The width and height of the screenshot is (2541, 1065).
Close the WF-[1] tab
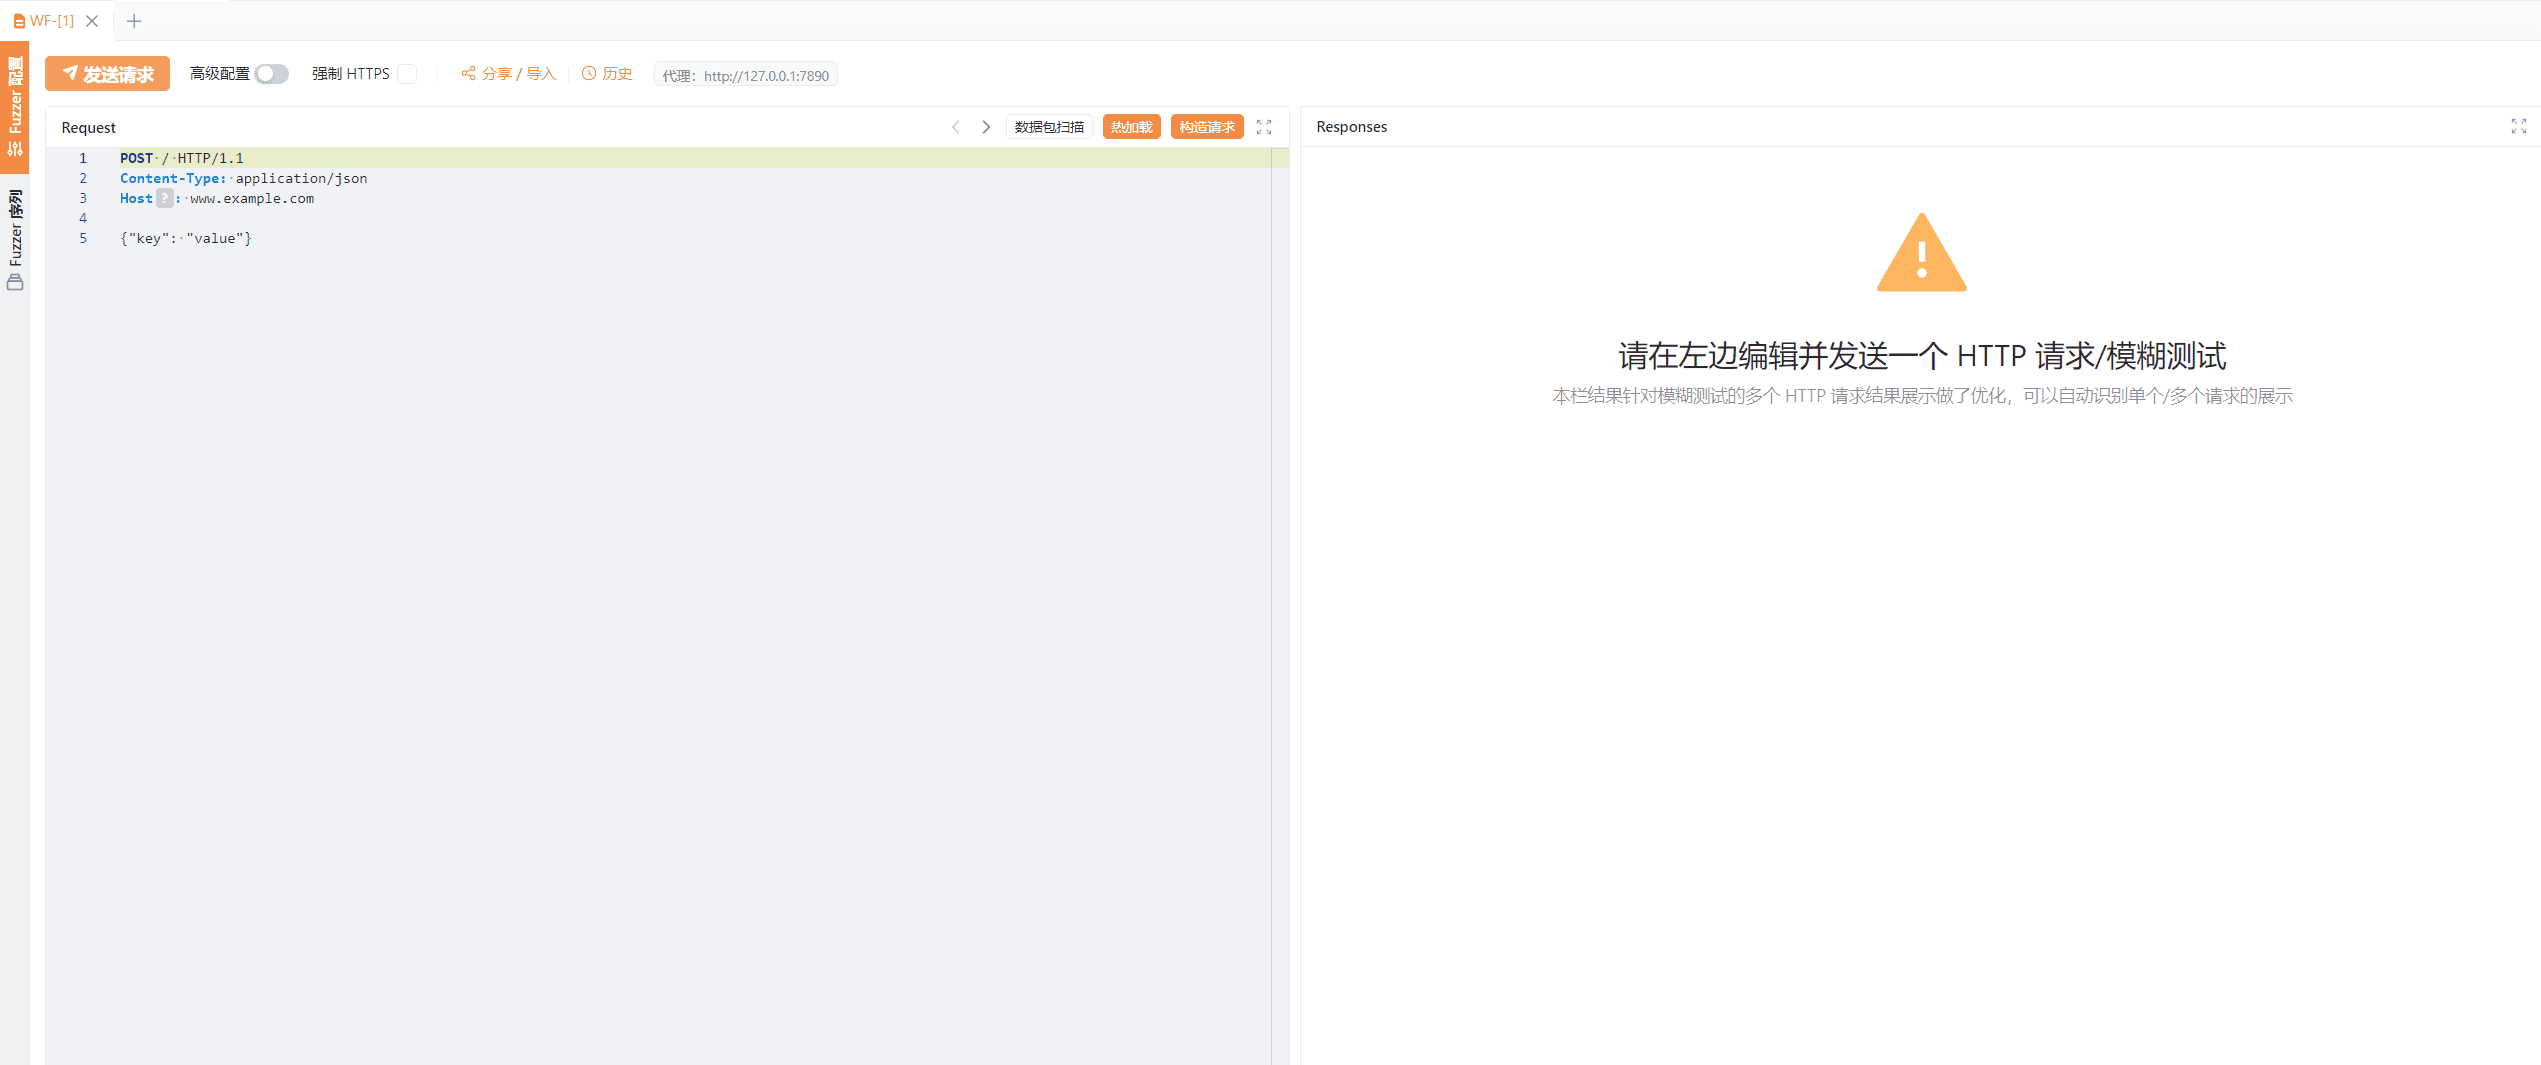(92, 21)
